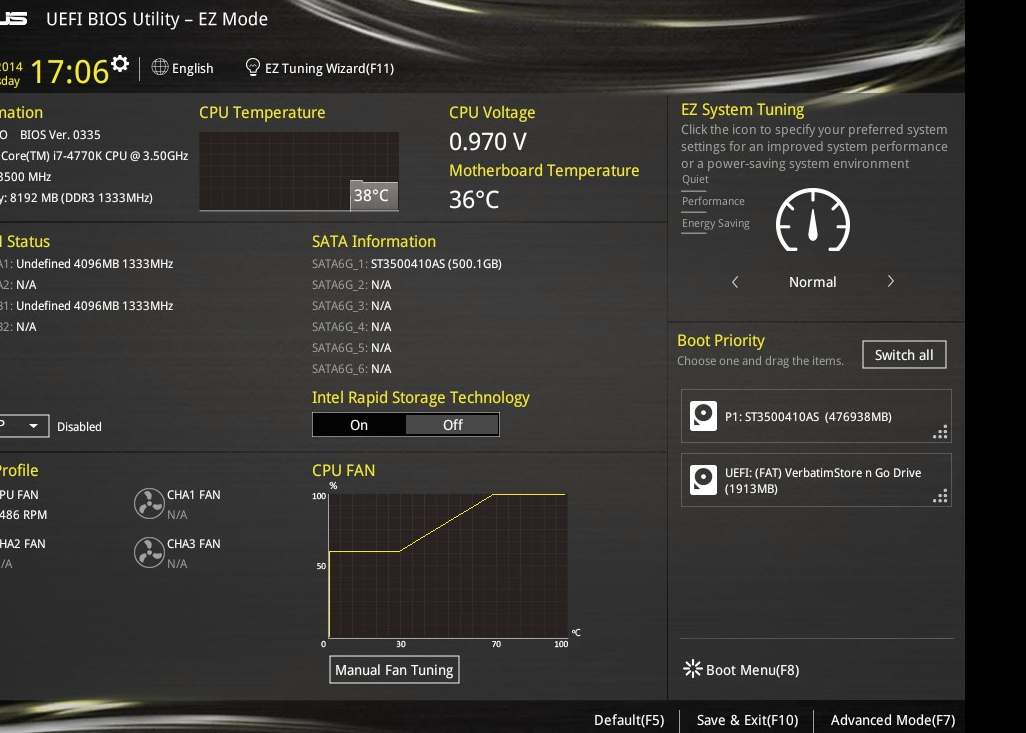1026x733 pixels.
Task: Click the EZ Tuning Wizard lightbulb icon
Action: tap(253, 67)
